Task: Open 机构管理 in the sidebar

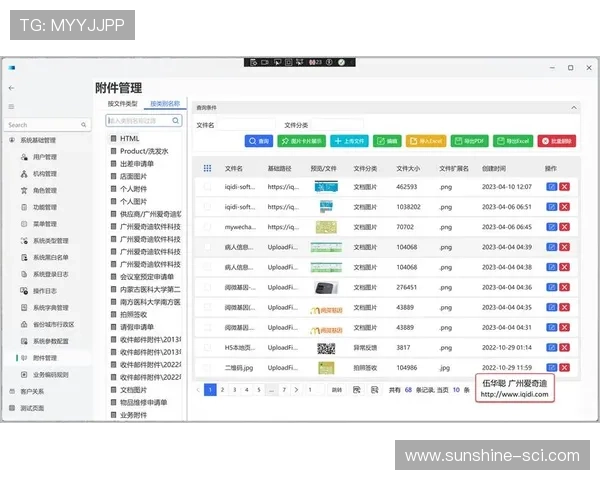Action: click(x=44, y=174)
